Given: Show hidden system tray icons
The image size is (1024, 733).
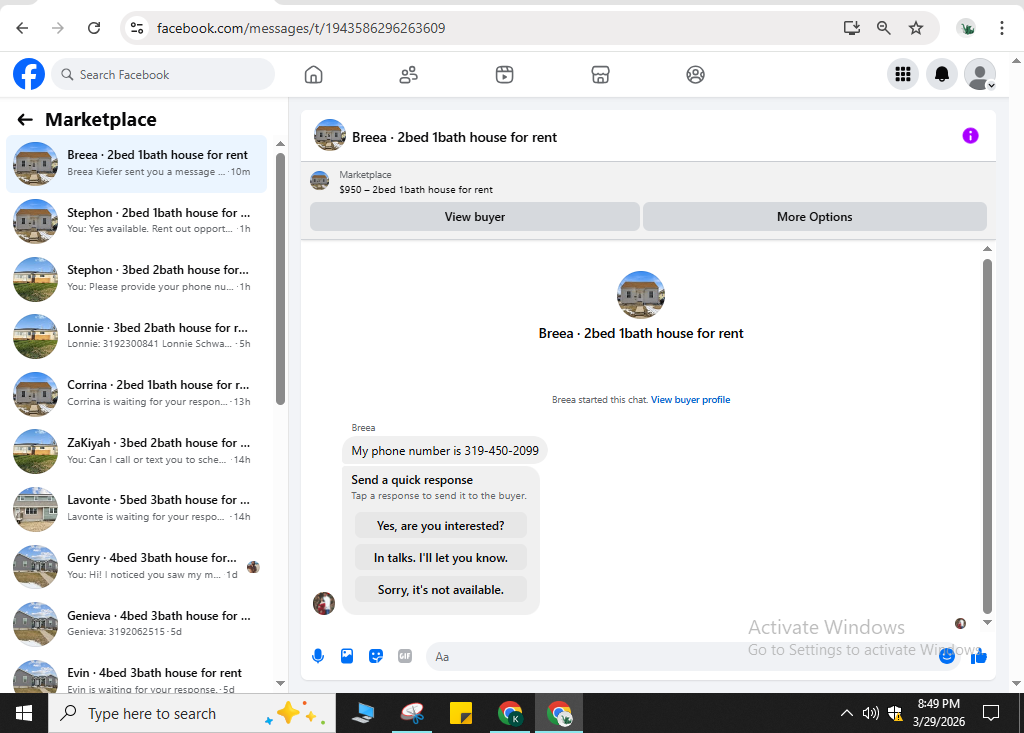Looking at the screenshot, I should [x=846, y=713].
